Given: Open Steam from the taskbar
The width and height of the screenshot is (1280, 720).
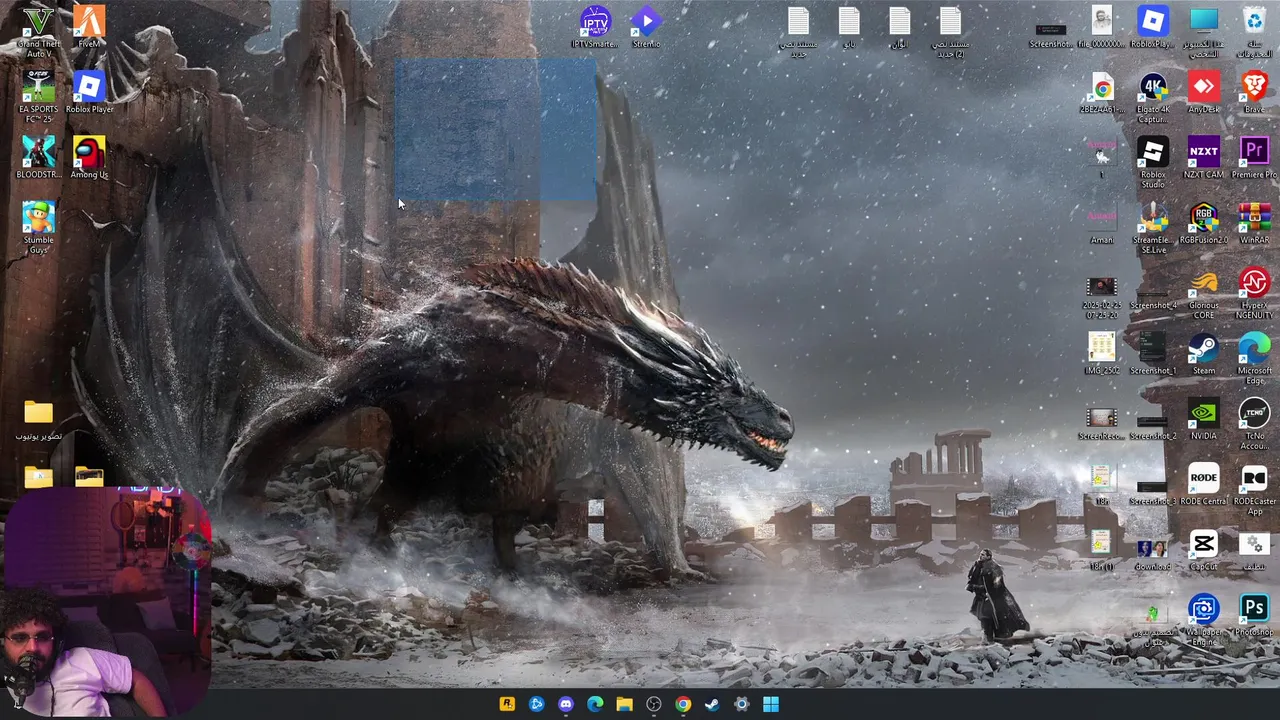Looking at the screenshot, I should (x=712, y=704).
